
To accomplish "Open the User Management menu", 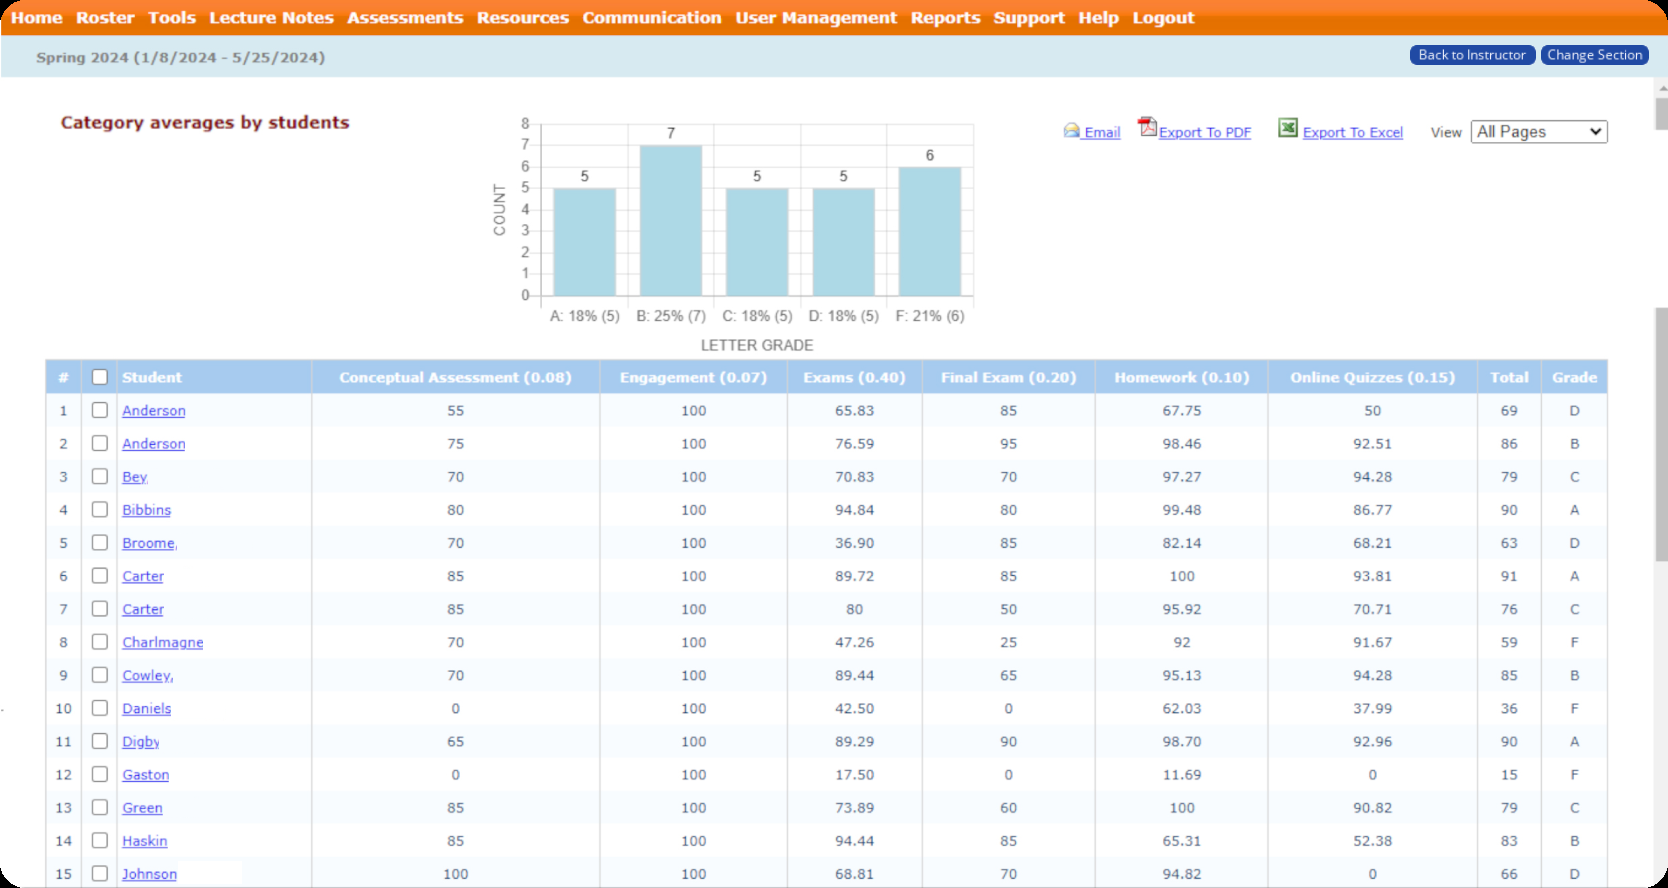I will [816, 18].
